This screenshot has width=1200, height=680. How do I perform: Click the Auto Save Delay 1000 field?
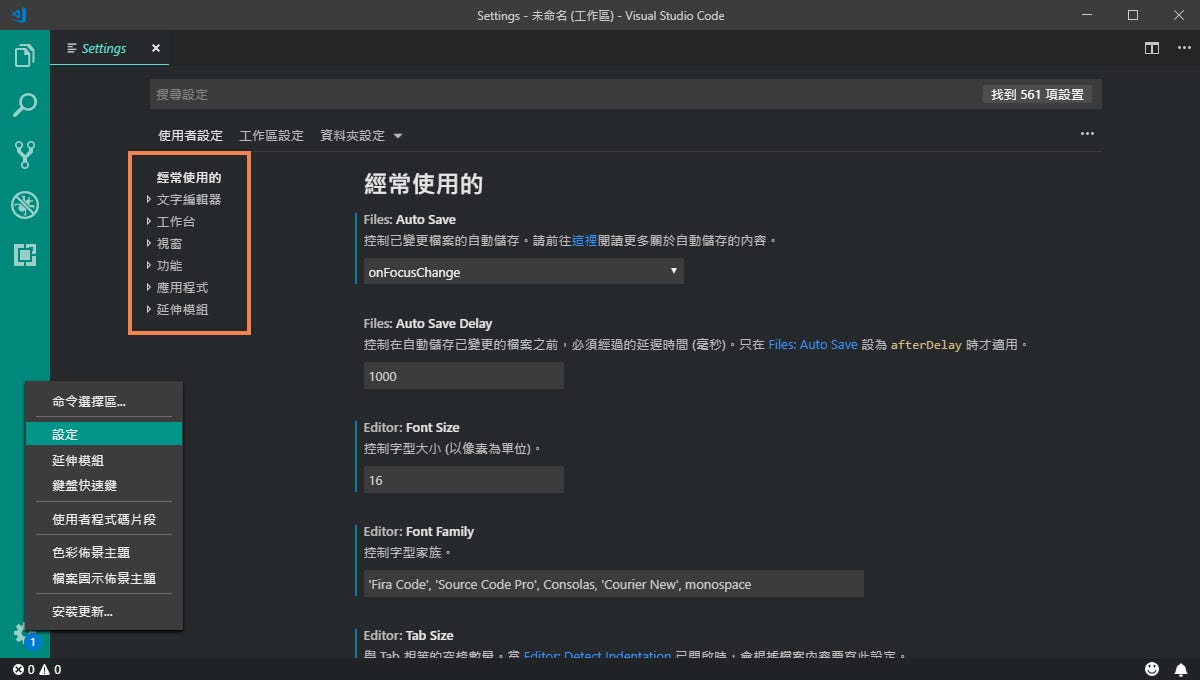point(464,375)
